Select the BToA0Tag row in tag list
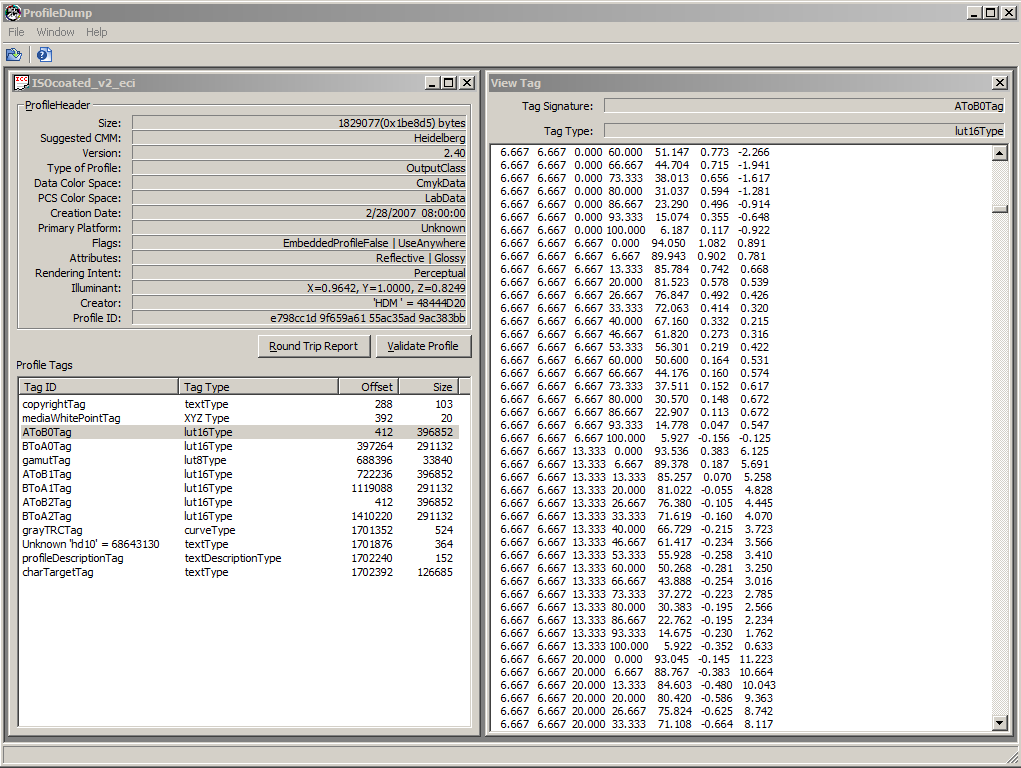The width and height of the screenshot is (1021, 768). [x=47, y=446]
